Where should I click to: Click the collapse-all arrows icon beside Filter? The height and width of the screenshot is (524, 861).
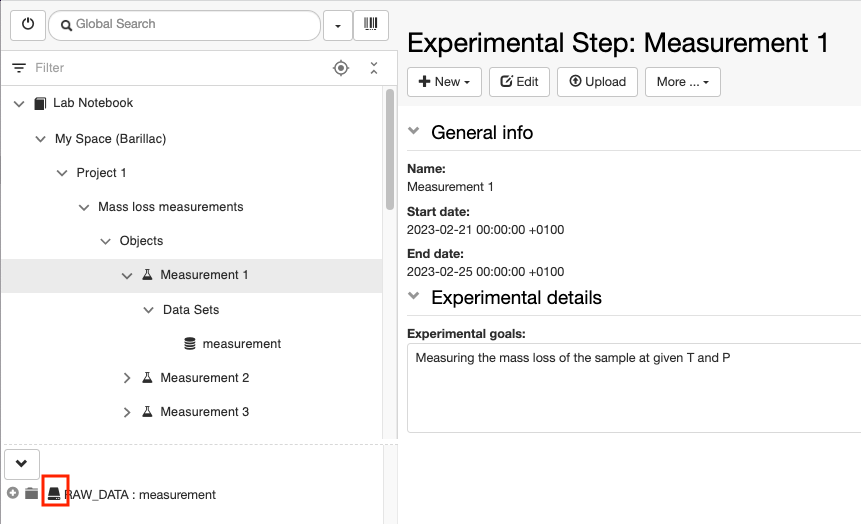point(374,68)
